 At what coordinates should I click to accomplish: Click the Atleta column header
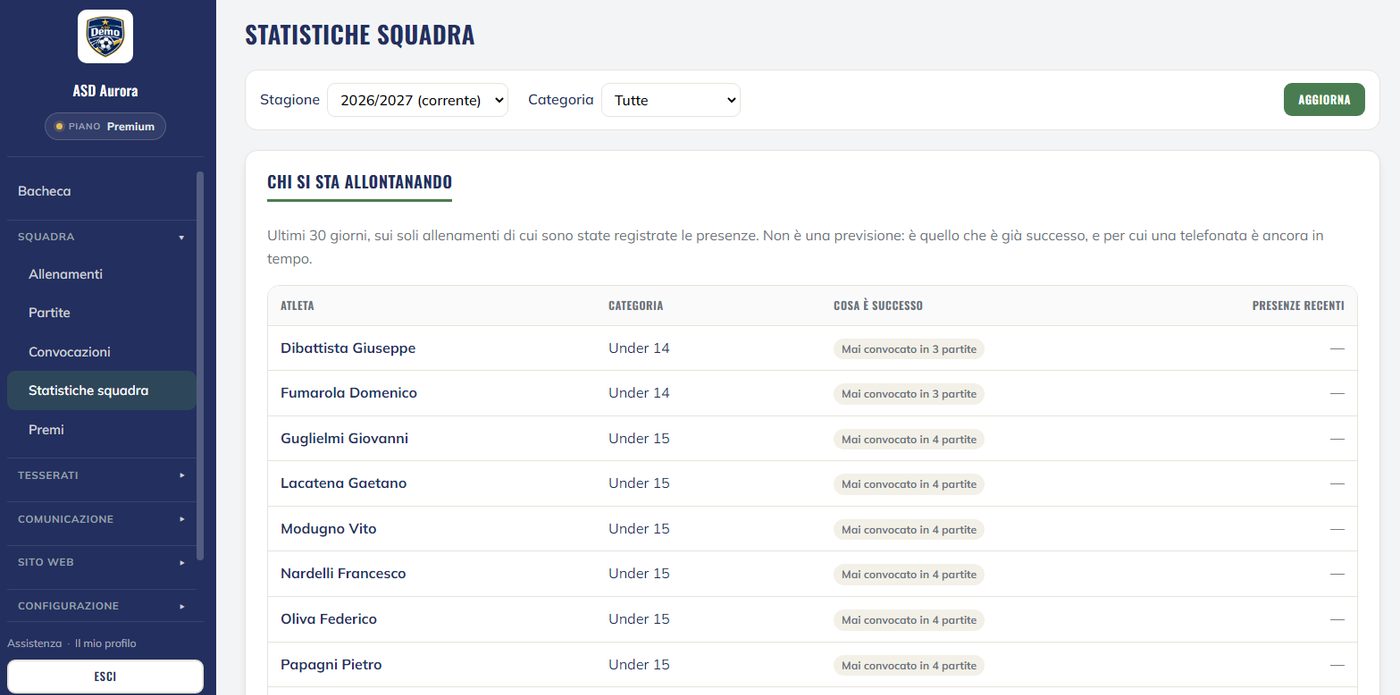(297, 306)
